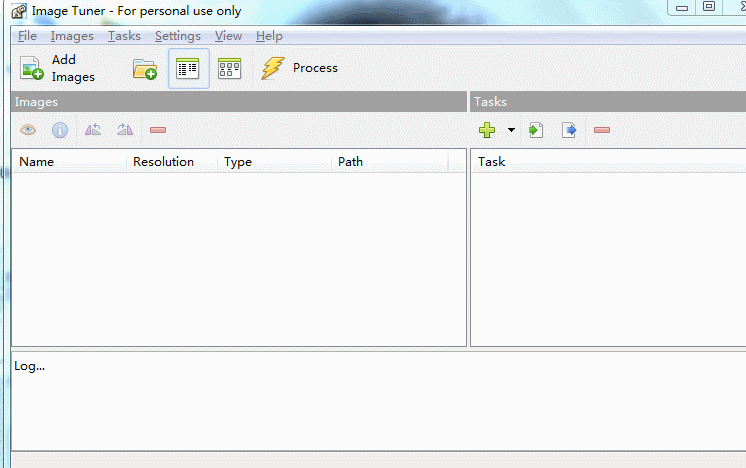Click the Process lightning button
Screen dimensions: 746x468
pos(300,68)
